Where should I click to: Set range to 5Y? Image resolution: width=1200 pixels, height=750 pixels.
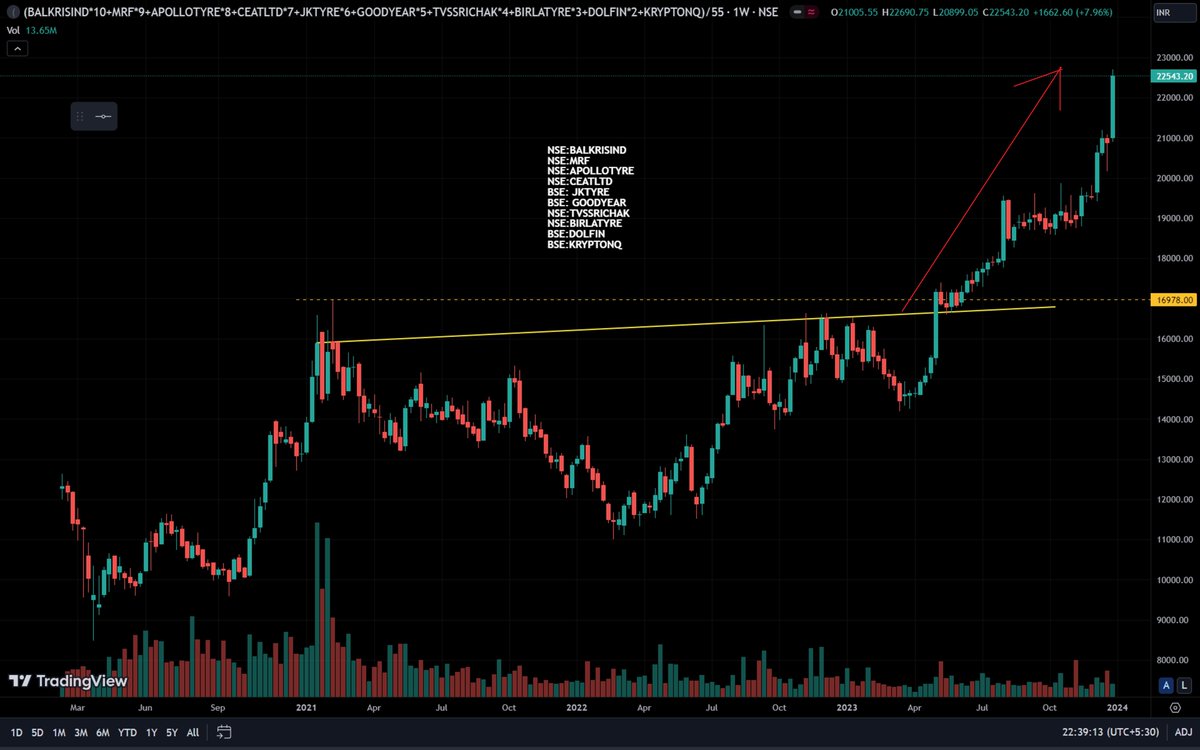click(x=171, y=732)
